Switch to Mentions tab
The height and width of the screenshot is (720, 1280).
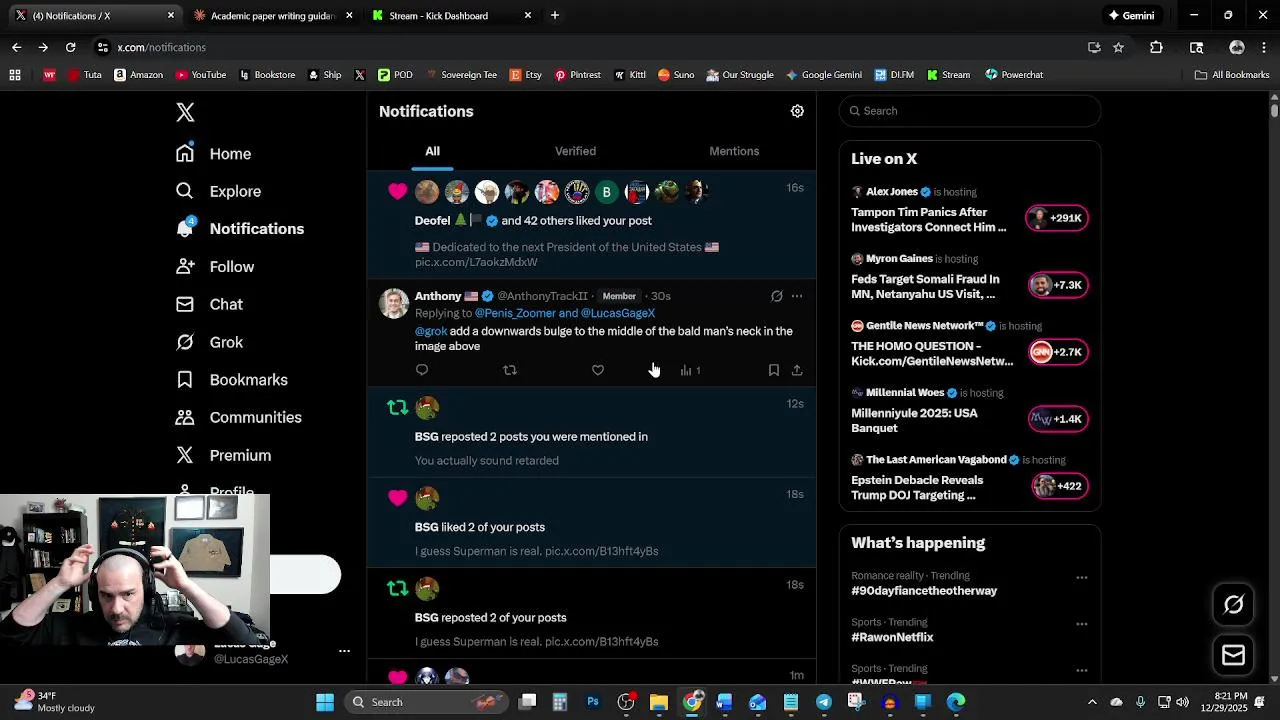tap(734, 151)
